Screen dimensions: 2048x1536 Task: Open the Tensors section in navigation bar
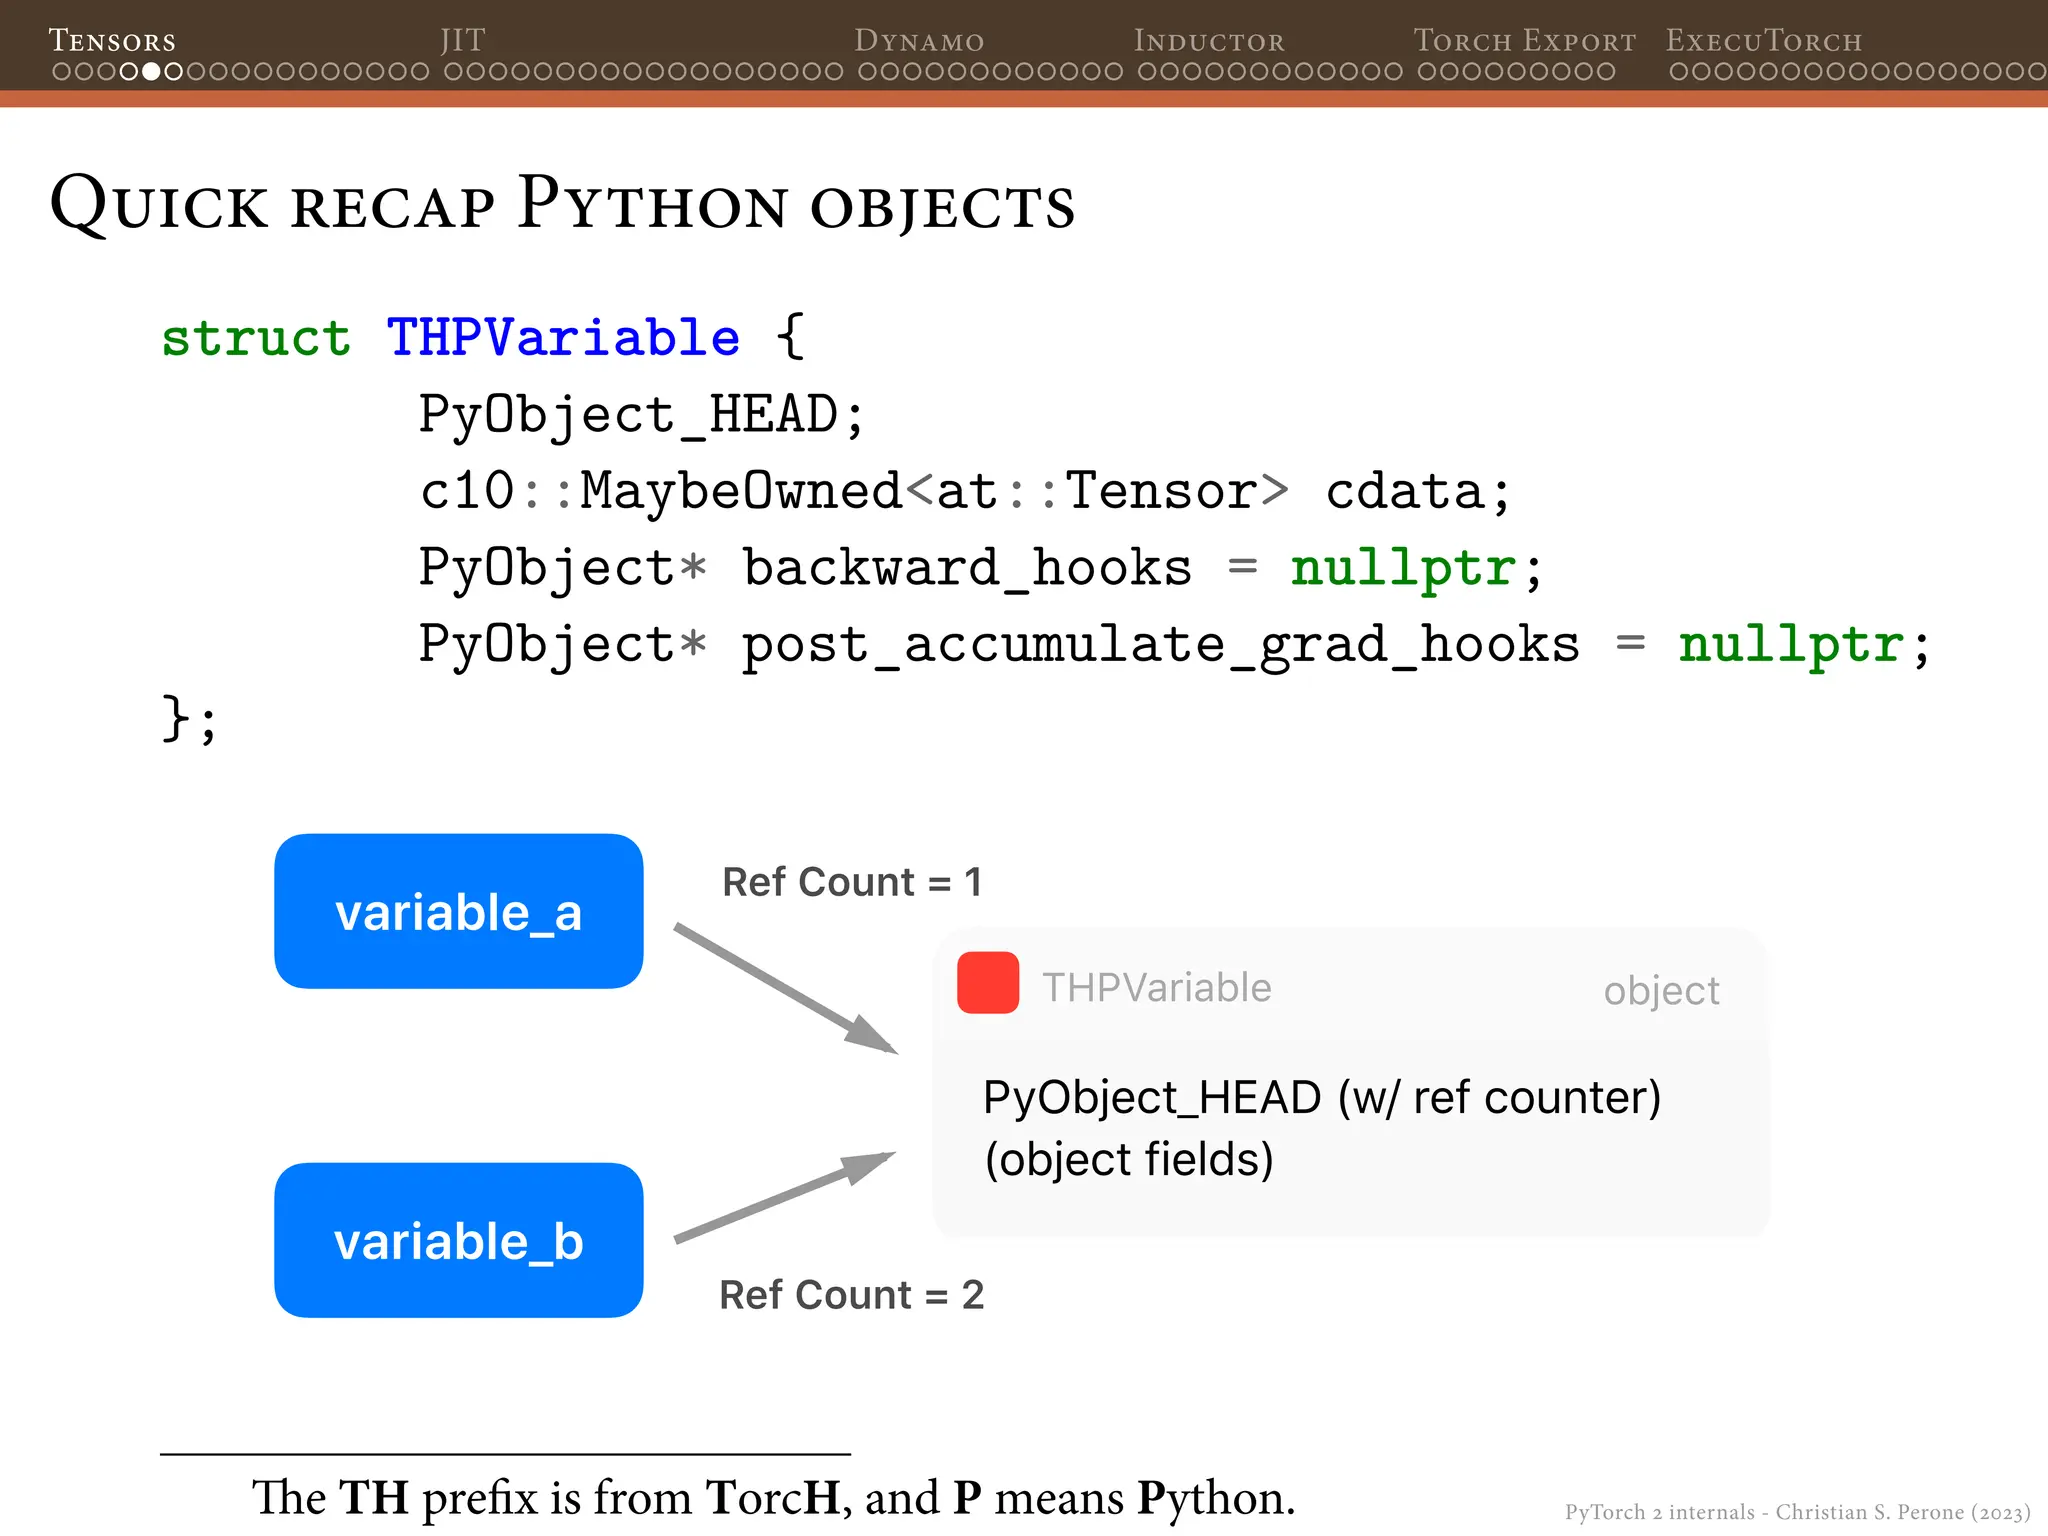tap(112, 40)
